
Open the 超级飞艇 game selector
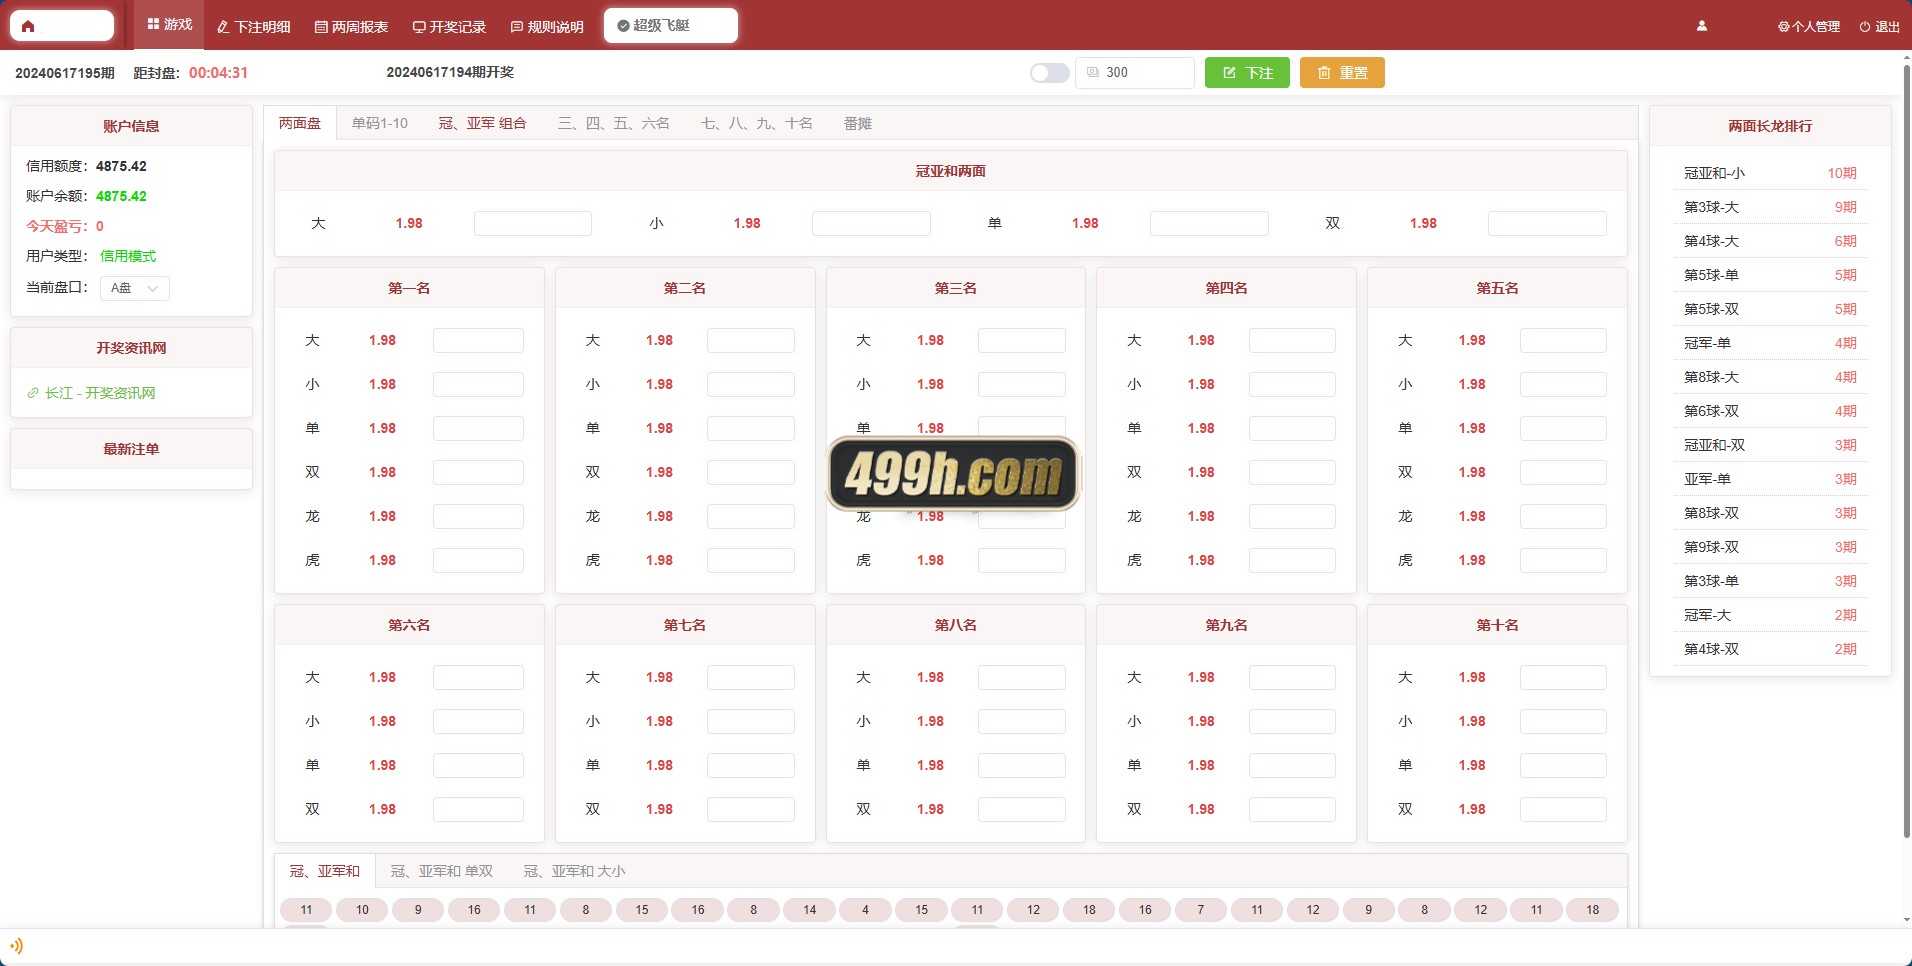click(x=671, y=26)
